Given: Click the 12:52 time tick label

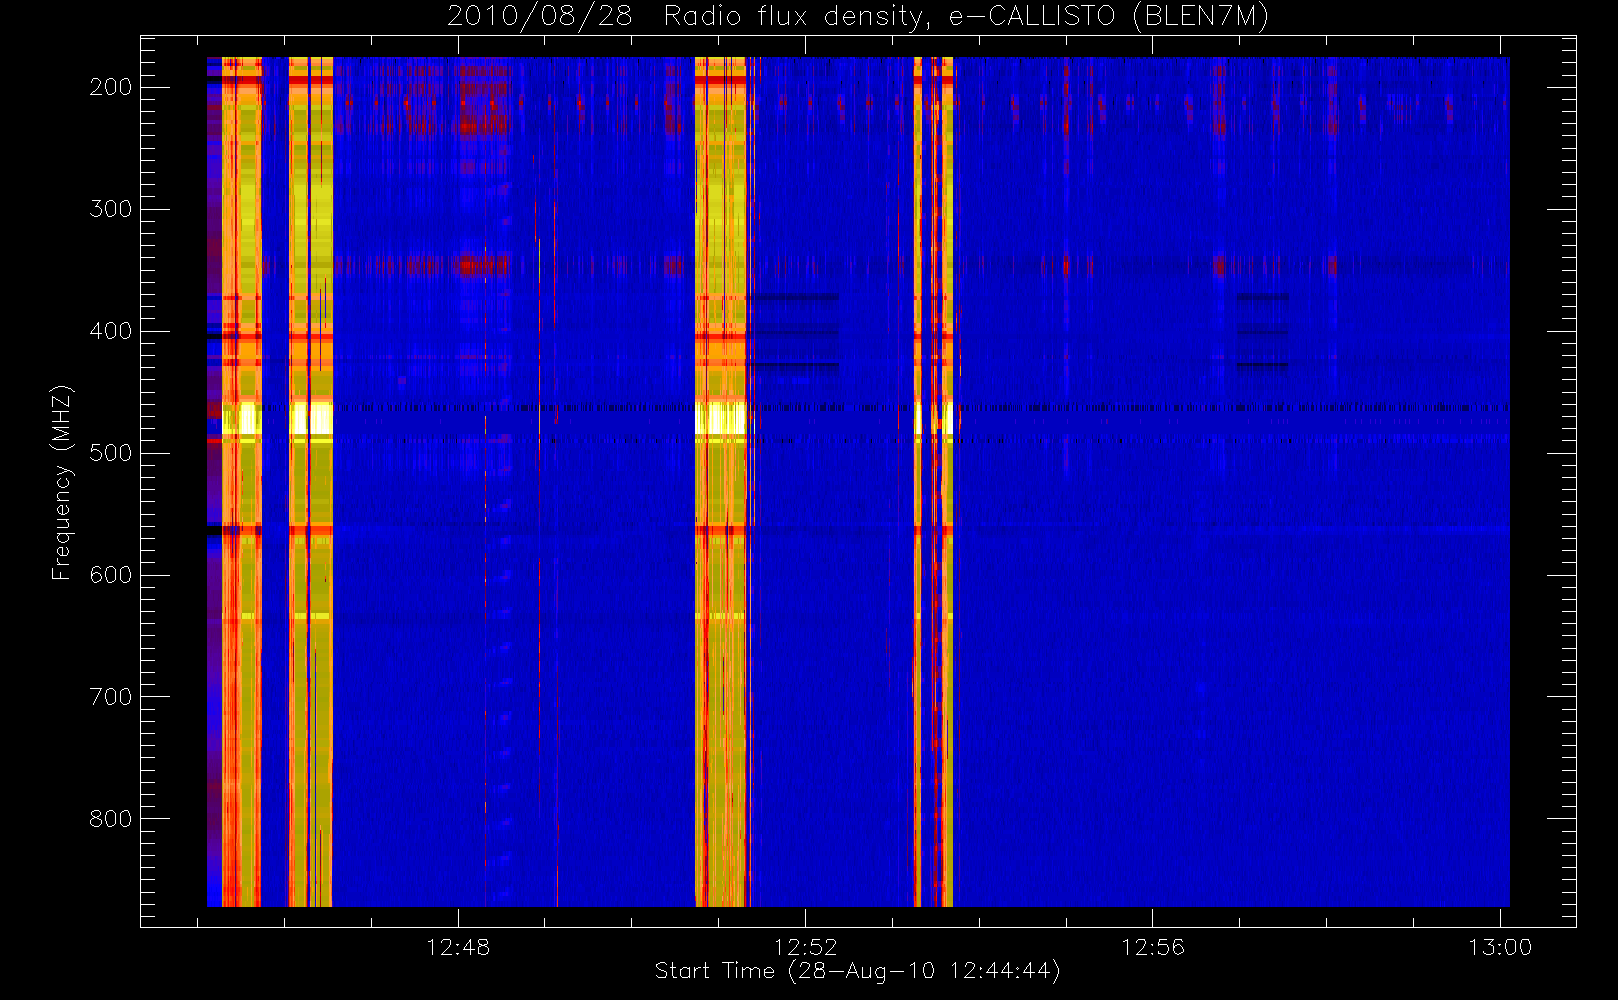Looking at the screenshot, I should (x=805, y=947).
